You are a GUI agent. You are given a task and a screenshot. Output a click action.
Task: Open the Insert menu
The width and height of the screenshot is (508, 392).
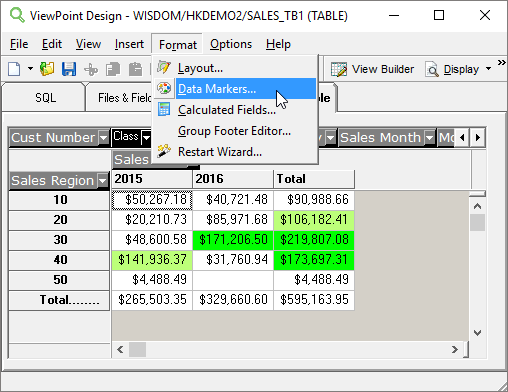point(129,44)
